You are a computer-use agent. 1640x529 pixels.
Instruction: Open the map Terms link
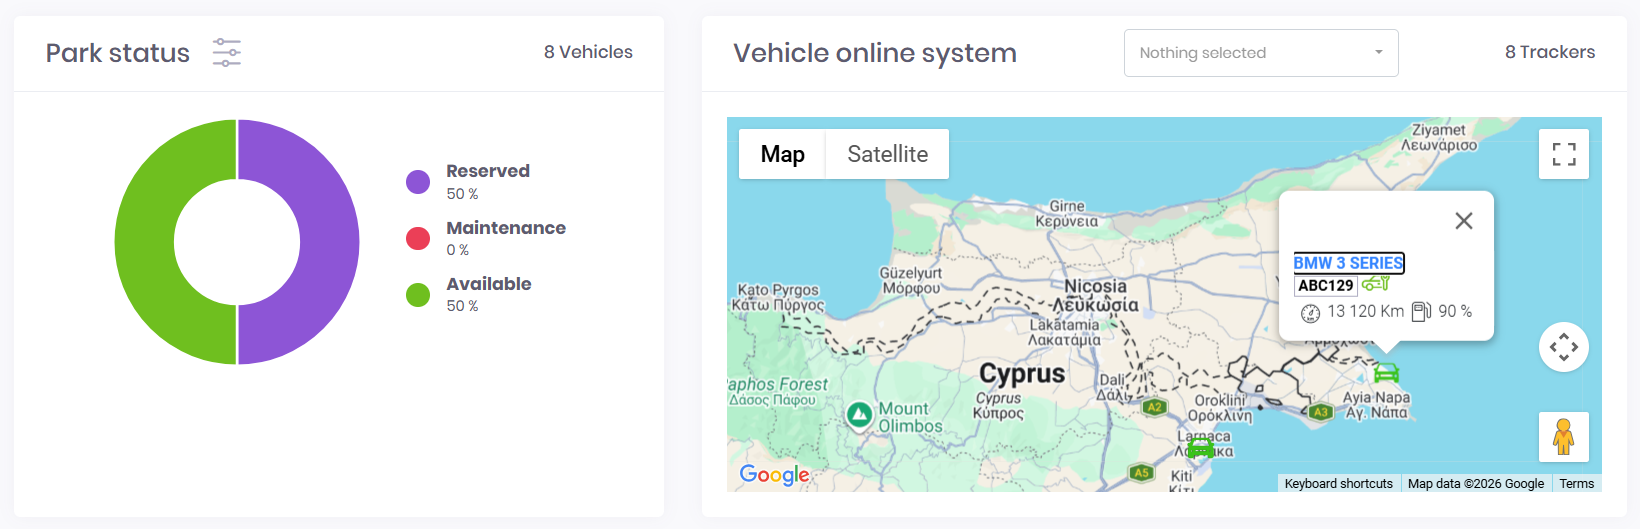[1576, 484]
